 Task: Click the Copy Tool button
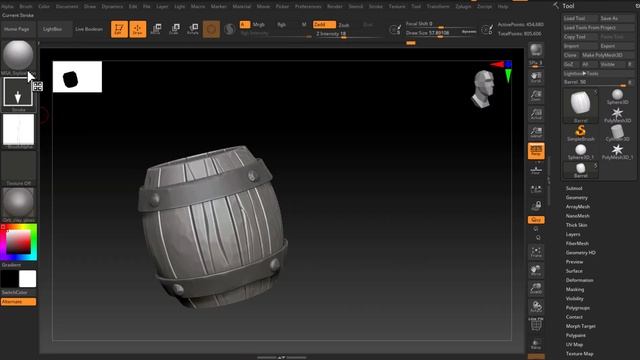click(580, 37)
